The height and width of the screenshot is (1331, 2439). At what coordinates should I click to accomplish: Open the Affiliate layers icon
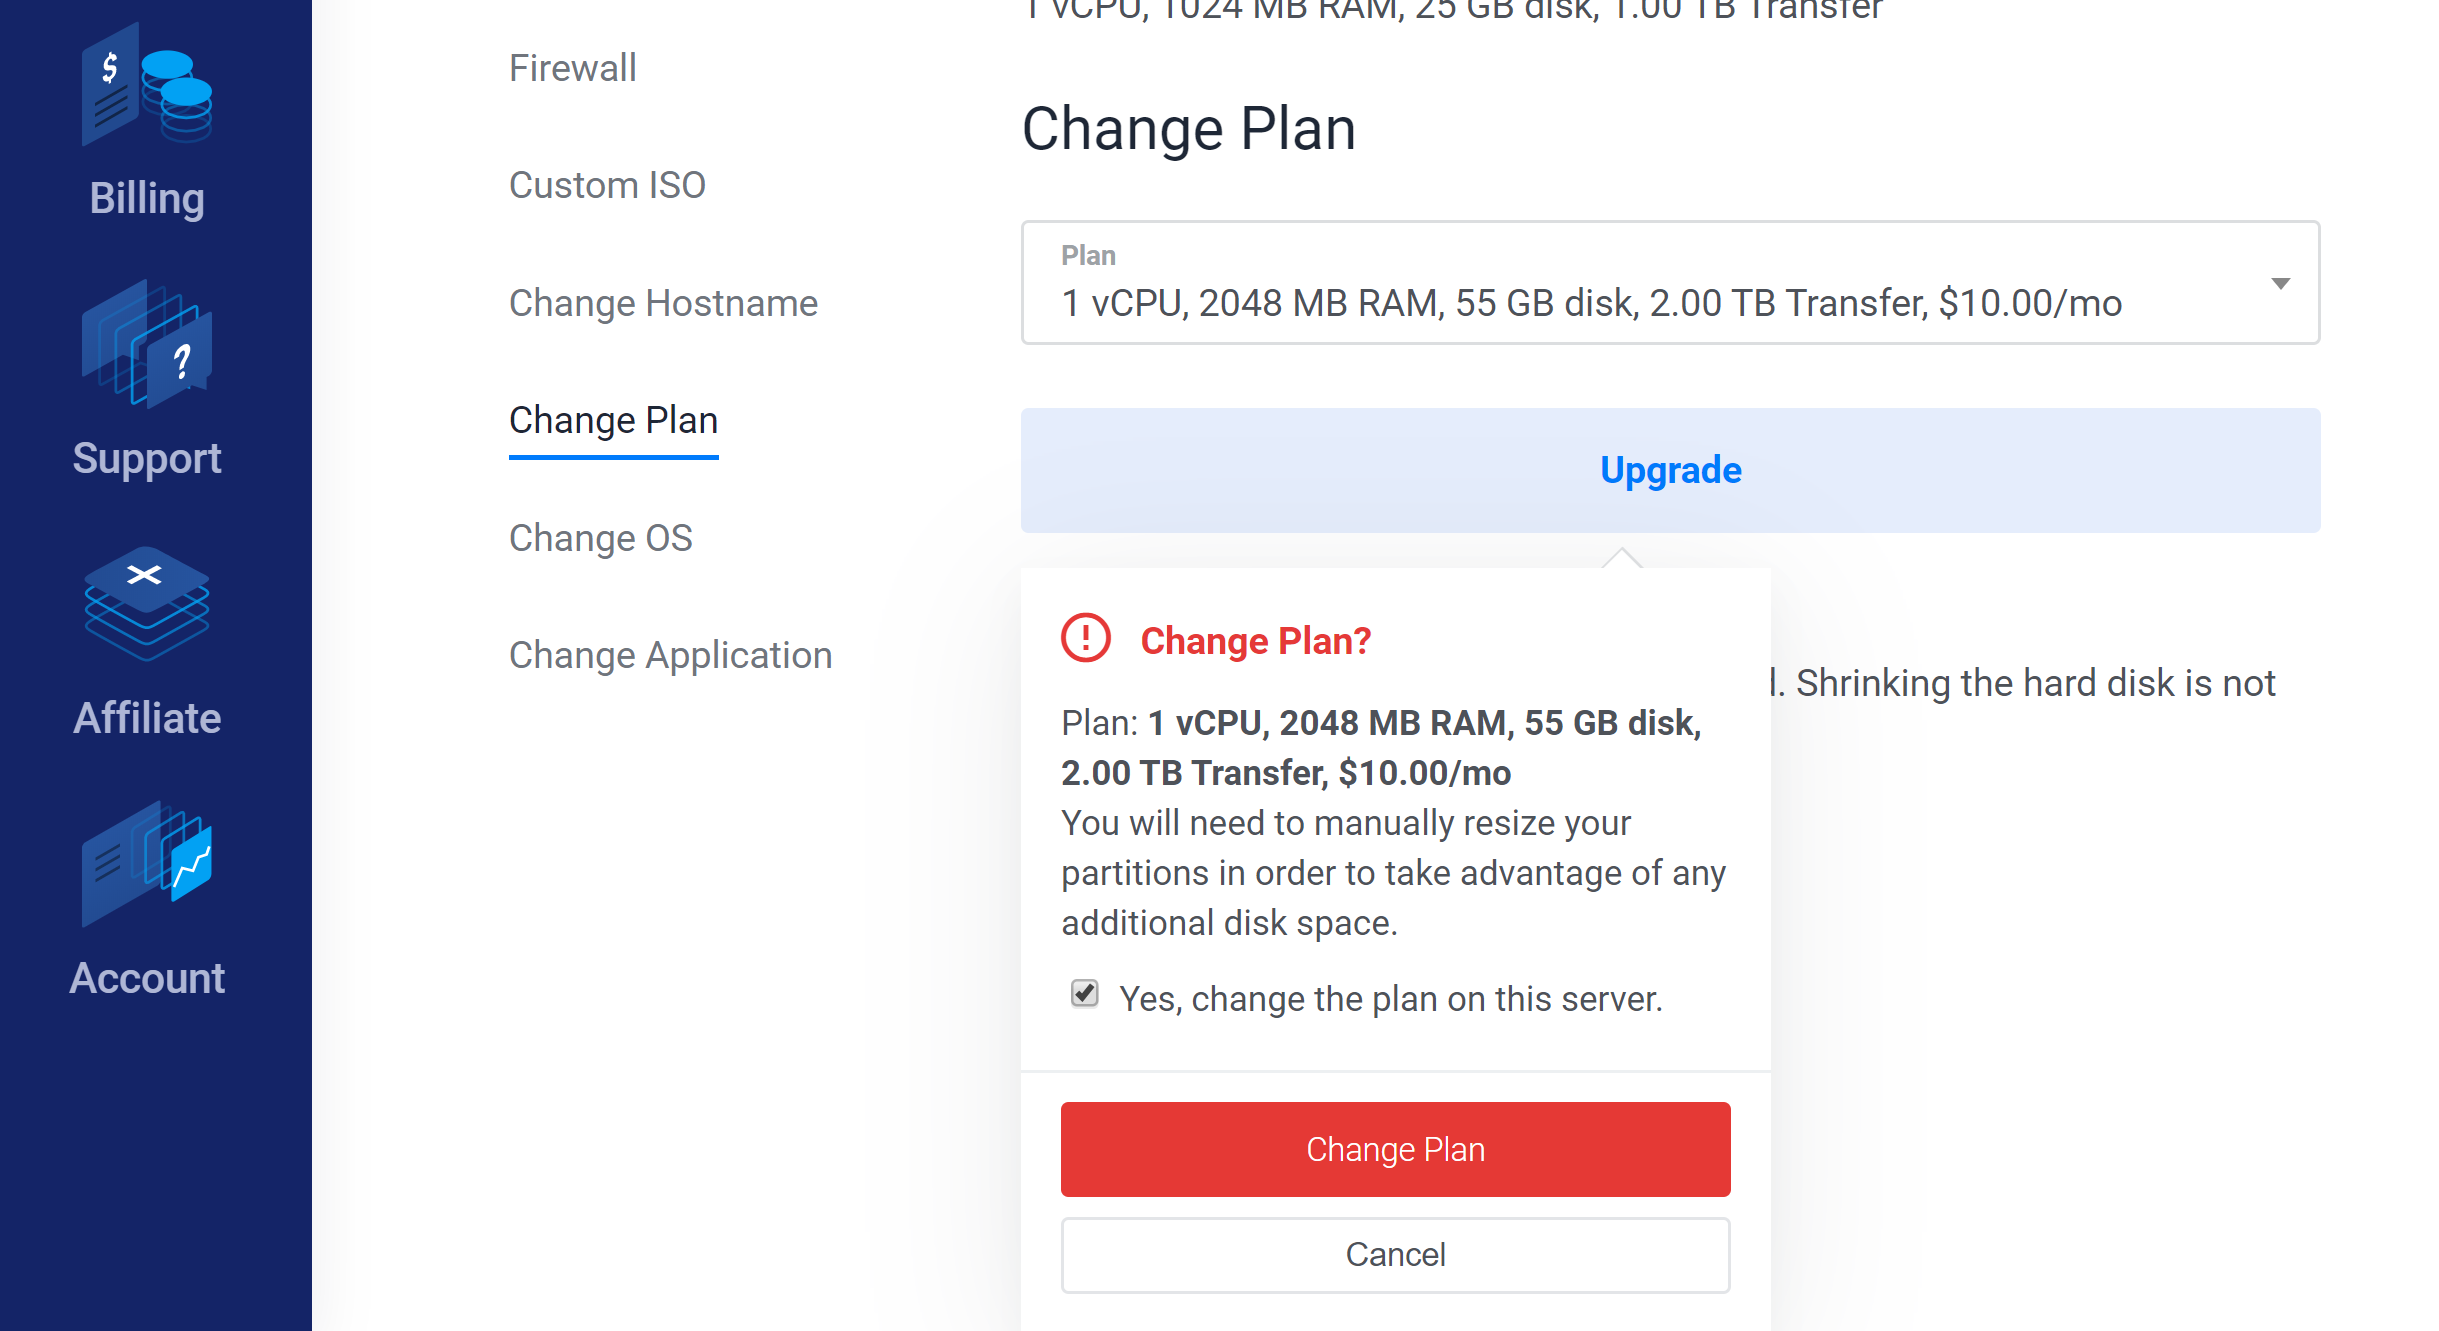[147, 603]
